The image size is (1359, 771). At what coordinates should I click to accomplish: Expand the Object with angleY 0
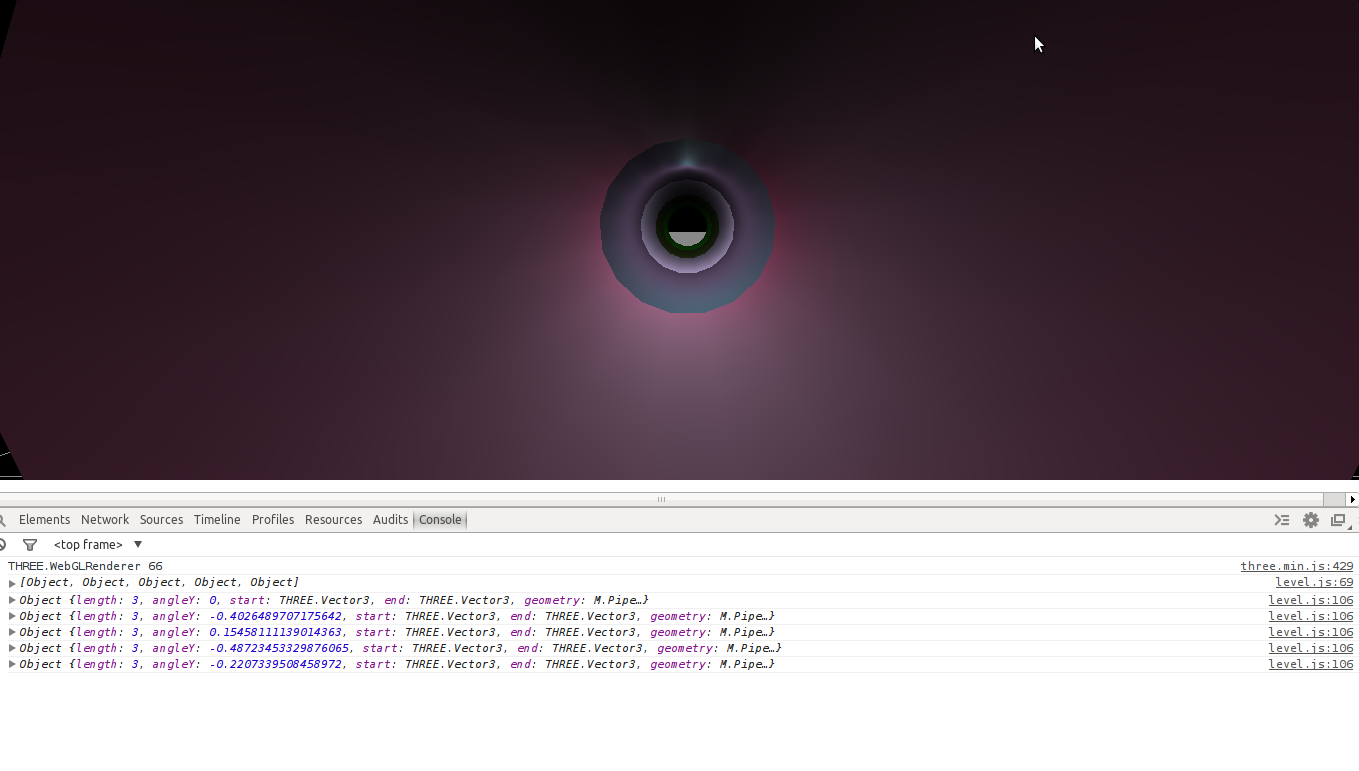pyautogui.click(x=12, y=601)
